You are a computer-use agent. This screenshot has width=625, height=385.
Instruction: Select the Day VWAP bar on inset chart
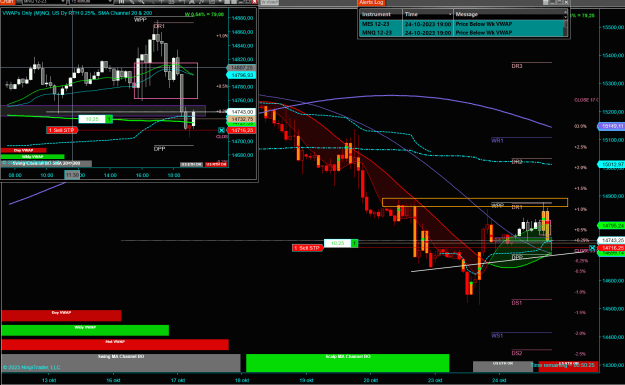point(24,150)
